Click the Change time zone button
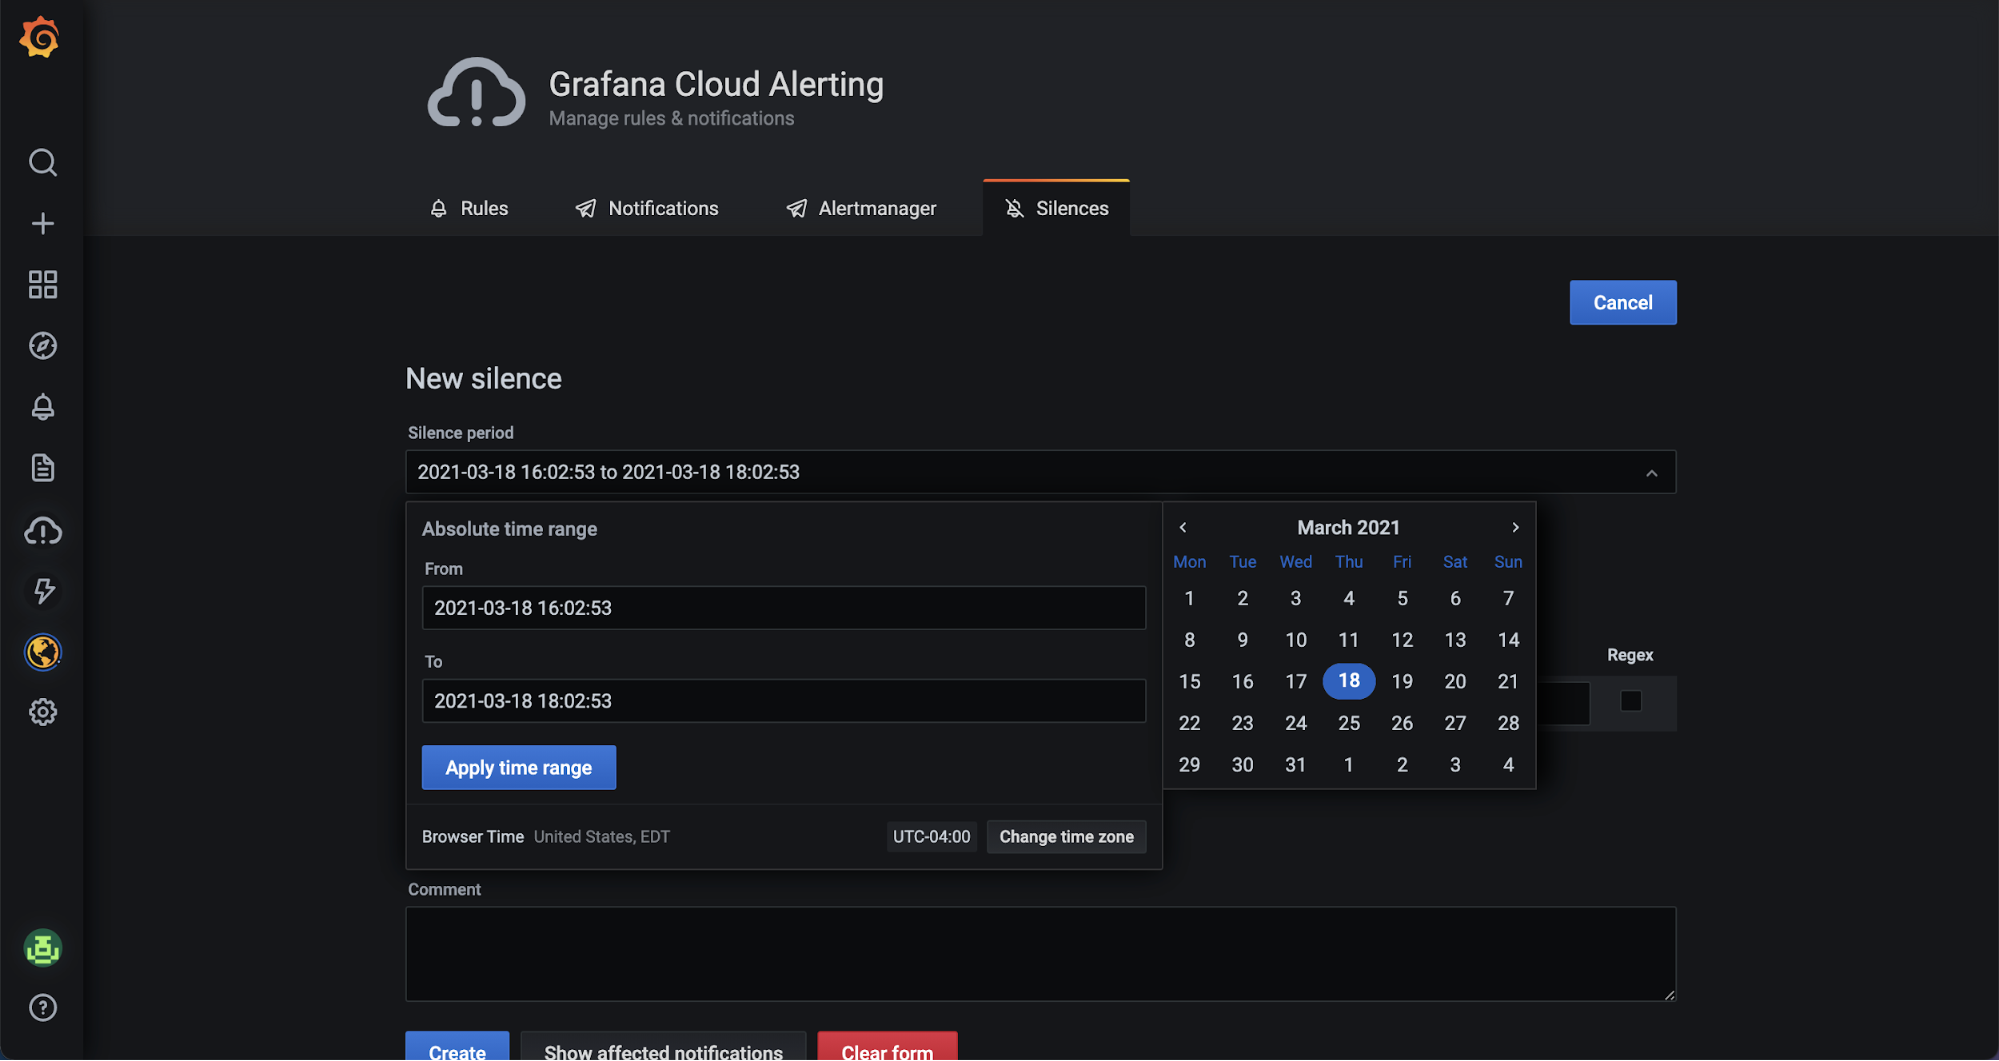The image size is (1999, 1061). 1066,837
